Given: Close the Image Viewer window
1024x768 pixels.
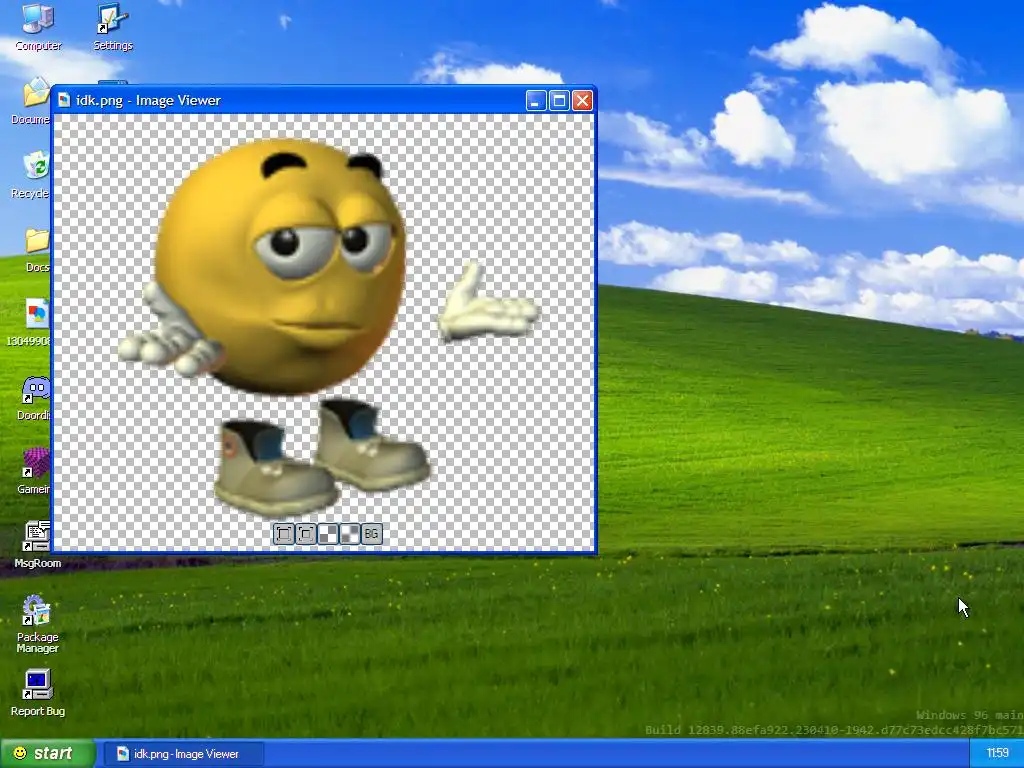Looking at the screenshot, I should pyautogui.click(x=582, y=101).
